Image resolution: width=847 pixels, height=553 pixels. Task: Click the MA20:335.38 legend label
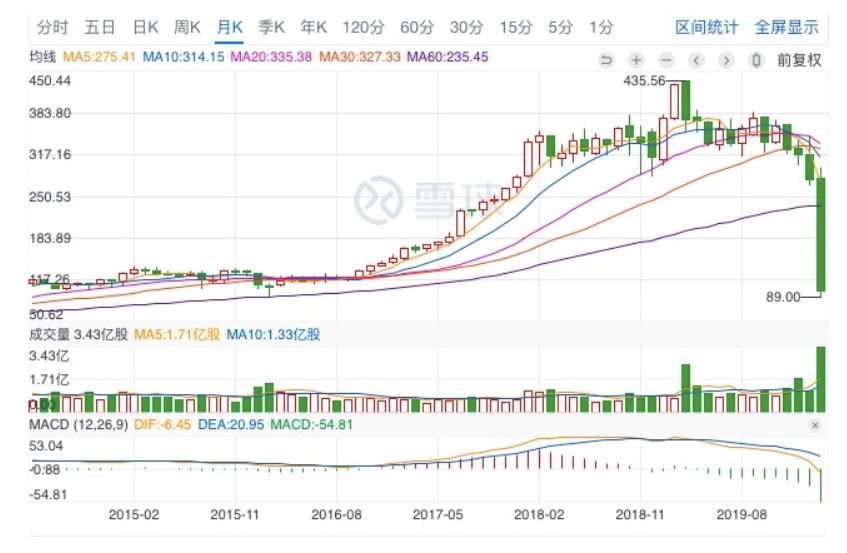(x=271, y=57)
